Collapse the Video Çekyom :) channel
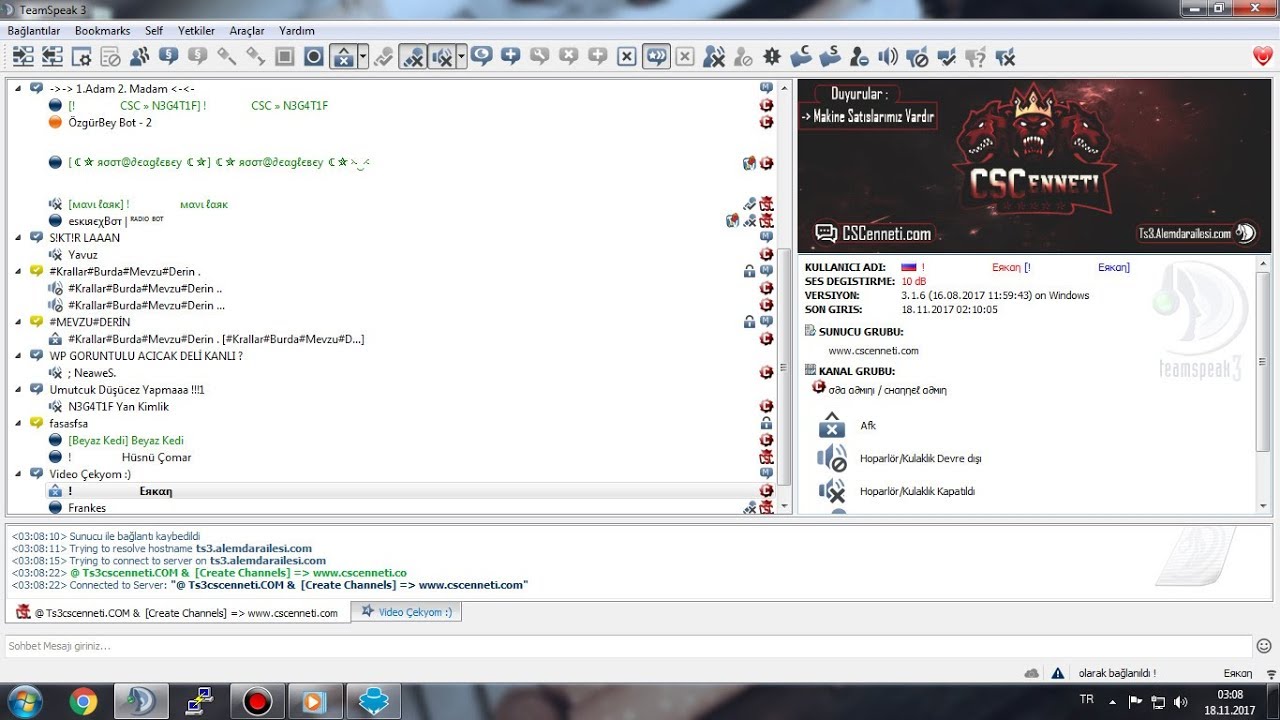Image resolution: width=1280 pixels, height=720 pixels. [18, 474]
